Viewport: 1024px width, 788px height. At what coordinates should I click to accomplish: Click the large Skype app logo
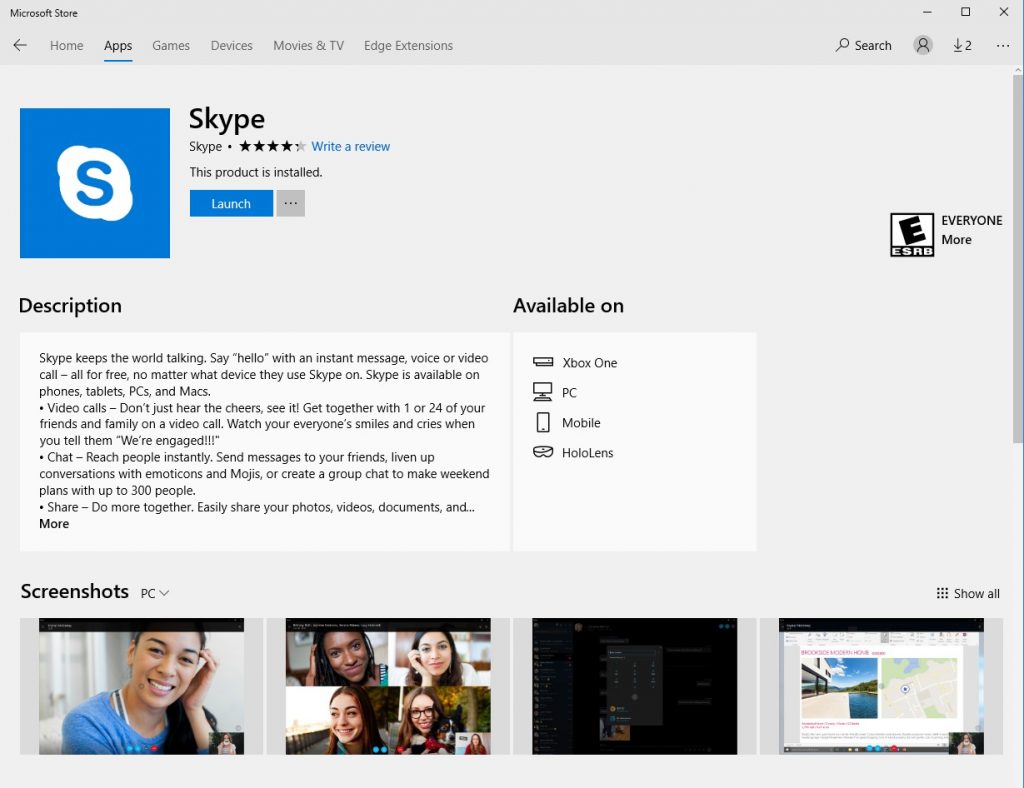click(x=95, y=183)
